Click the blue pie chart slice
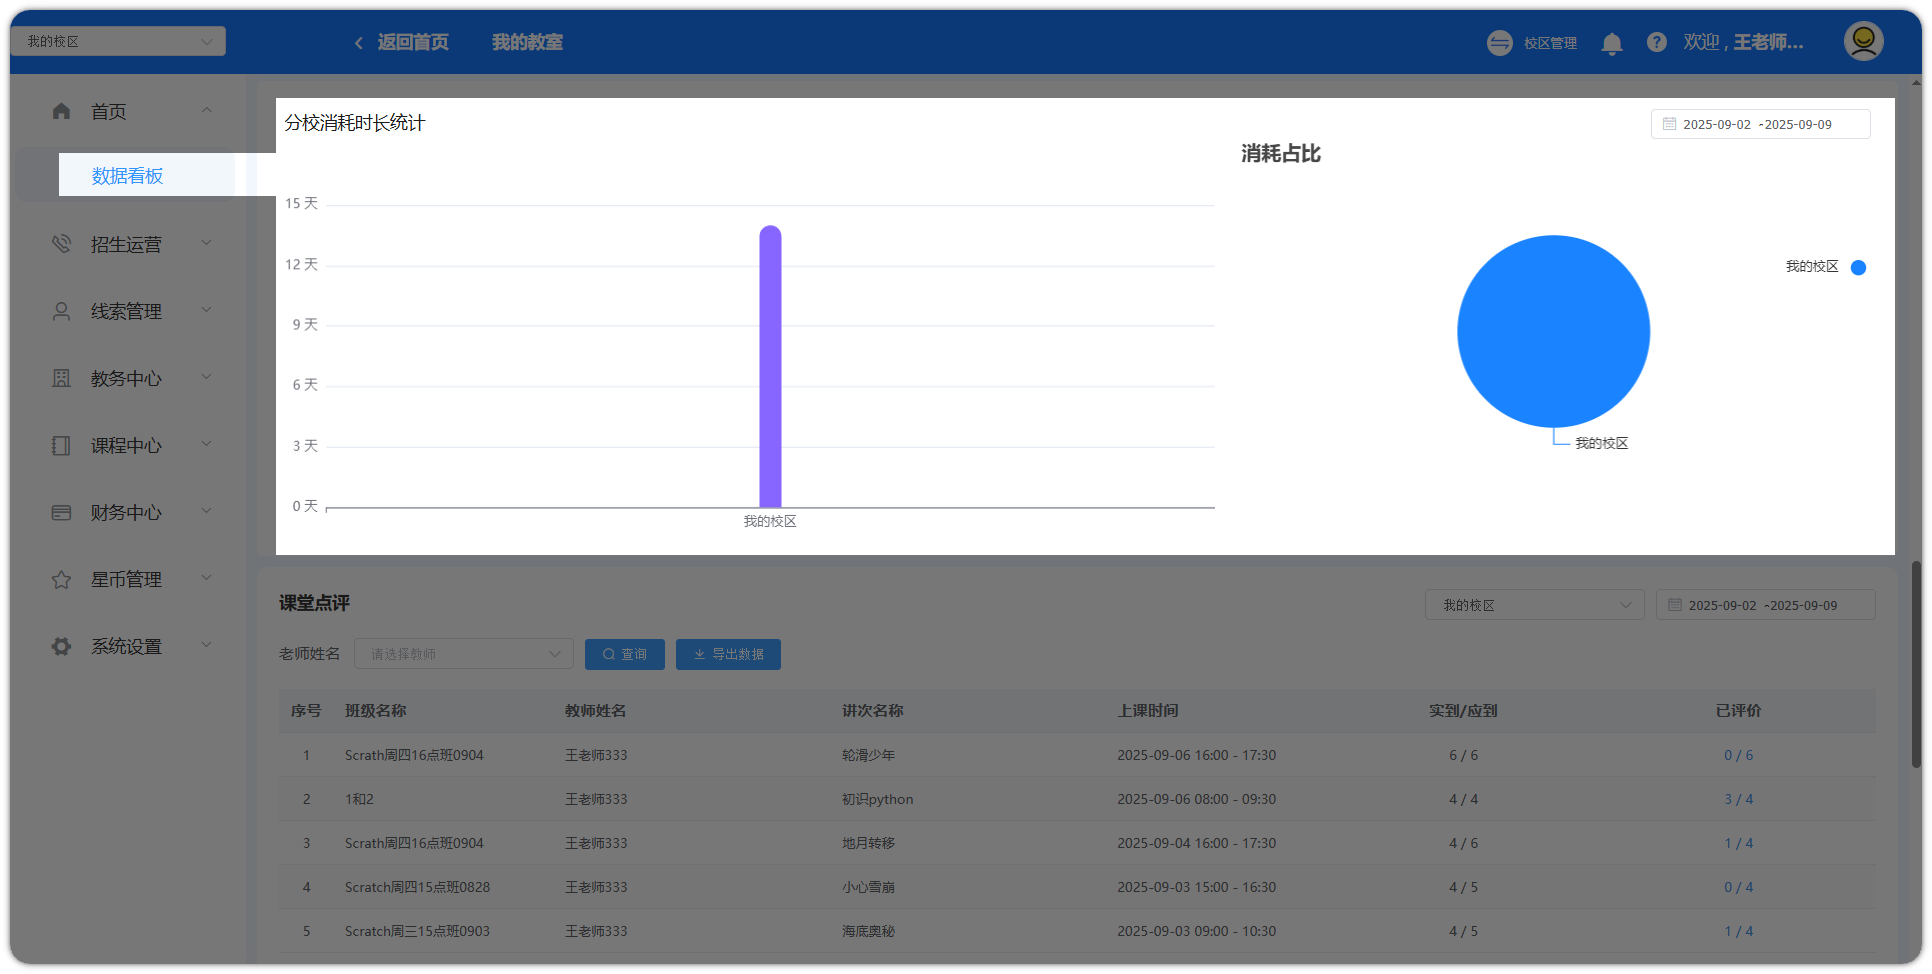The height and width of the screenshot is (974, 1932). coord(1553,331)
